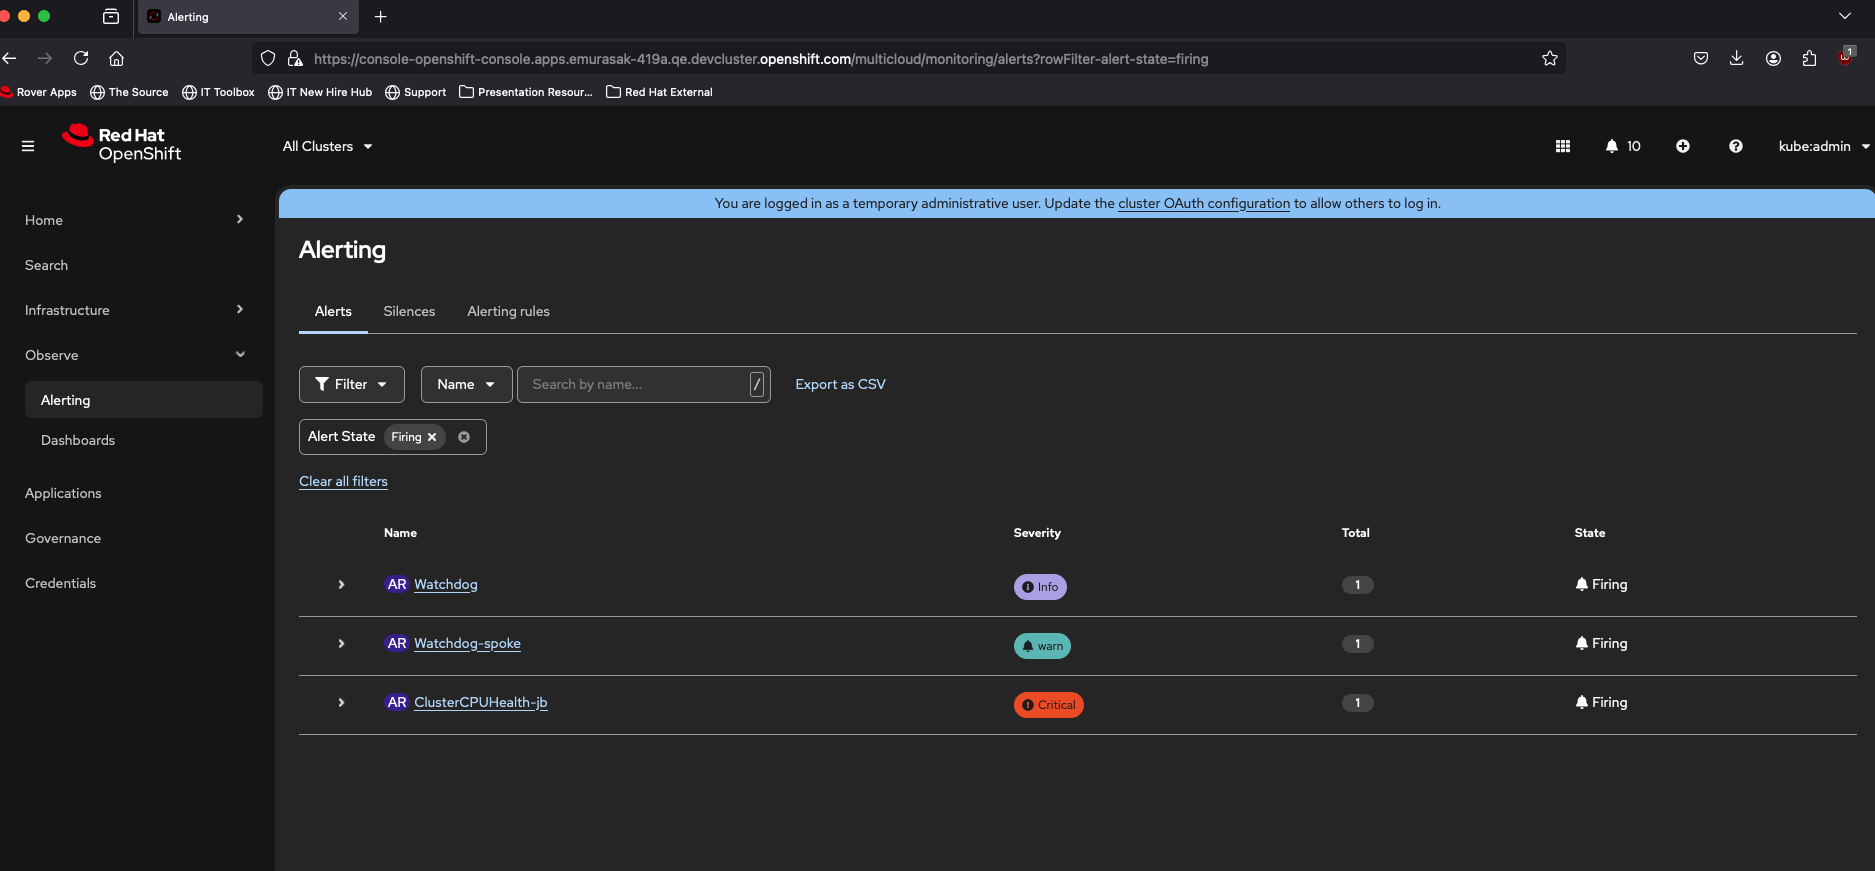Click Clear all filters link
1875x871 pixels.
[343, 481]
